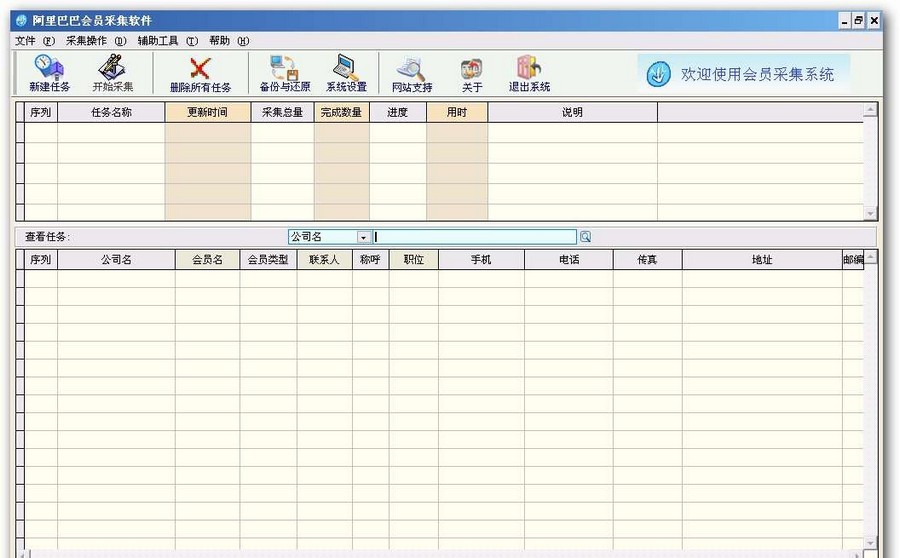This screenshot has width=900, height=558.
Task: Minimize the 阿里巴巴会员采集软件 window
Action: coord(844,21)
